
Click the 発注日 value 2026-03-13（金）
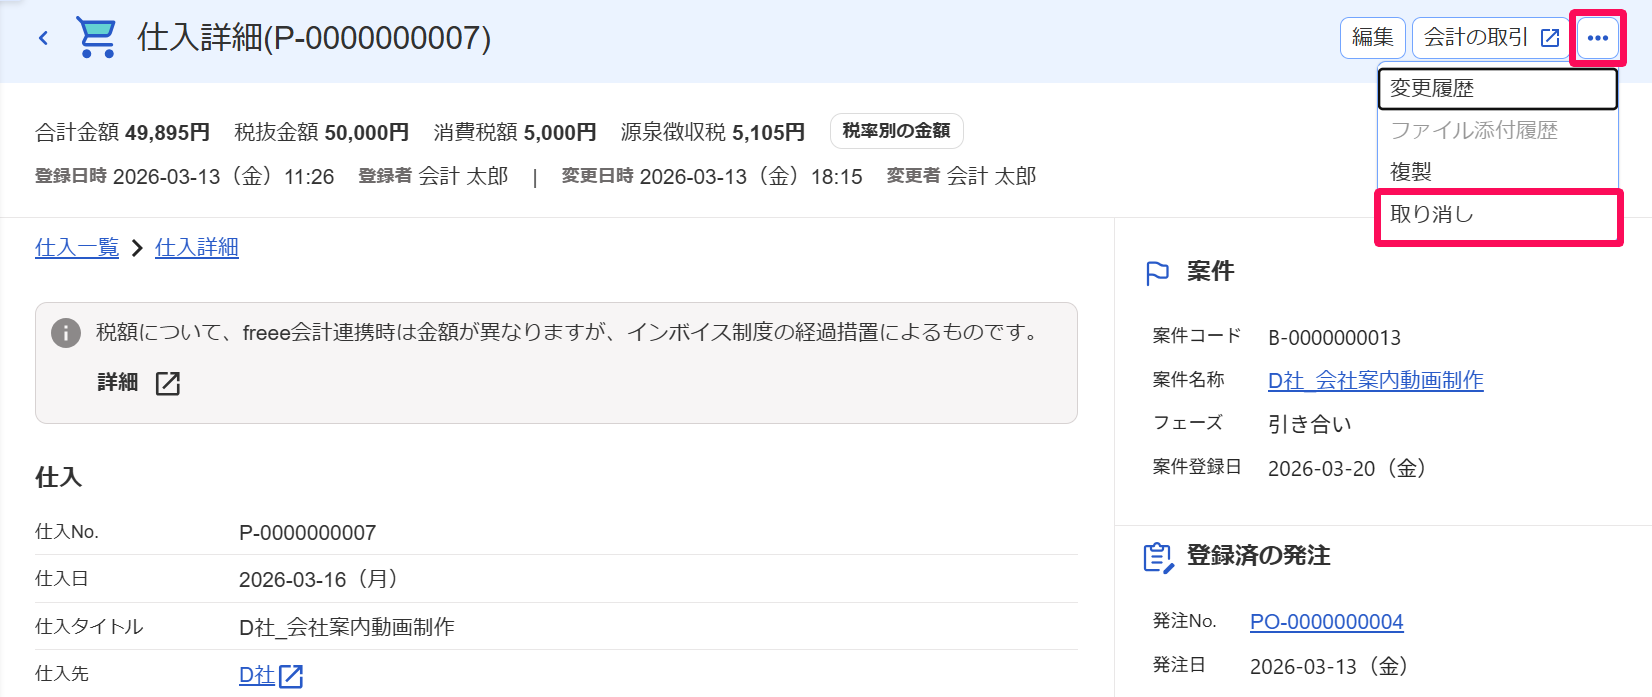coord(1330,666)
